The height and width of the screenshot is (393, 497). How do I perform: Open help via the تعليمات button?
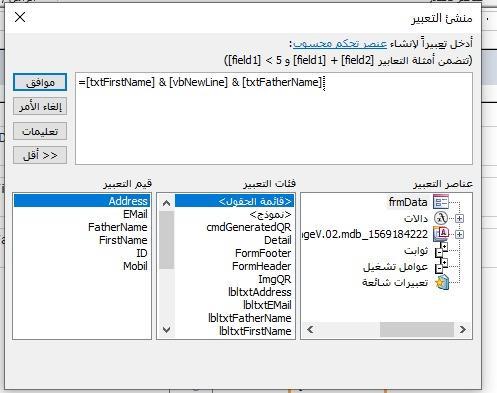coord(40,131)
